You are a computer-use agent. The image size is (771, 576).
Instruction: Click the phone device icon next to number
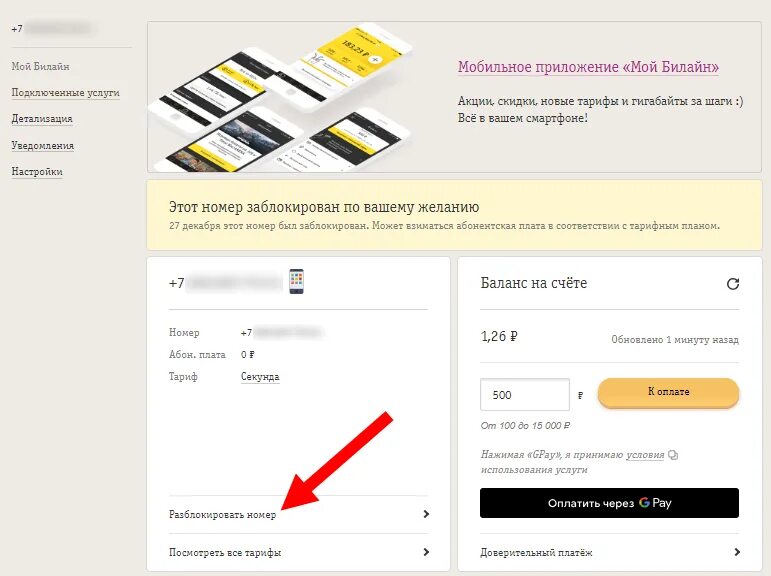click(296, 281)
